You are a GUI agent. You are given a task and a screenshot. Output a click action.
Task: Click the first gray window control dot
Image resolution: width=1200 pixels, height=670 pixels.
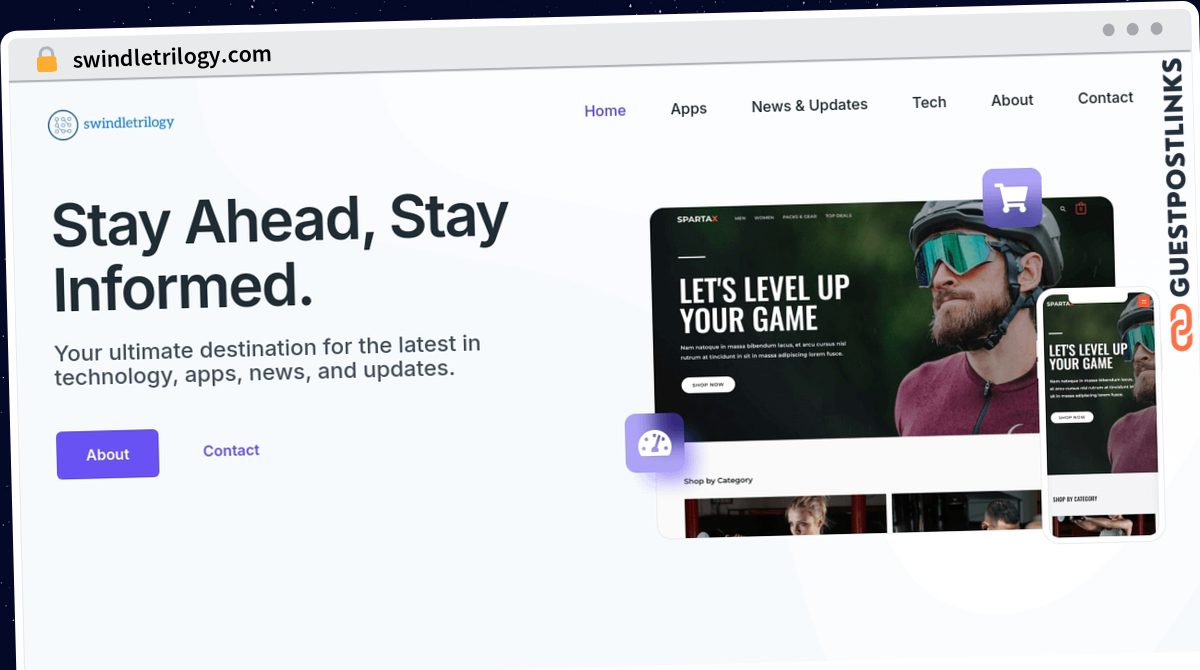click(x=1109, y=30)
